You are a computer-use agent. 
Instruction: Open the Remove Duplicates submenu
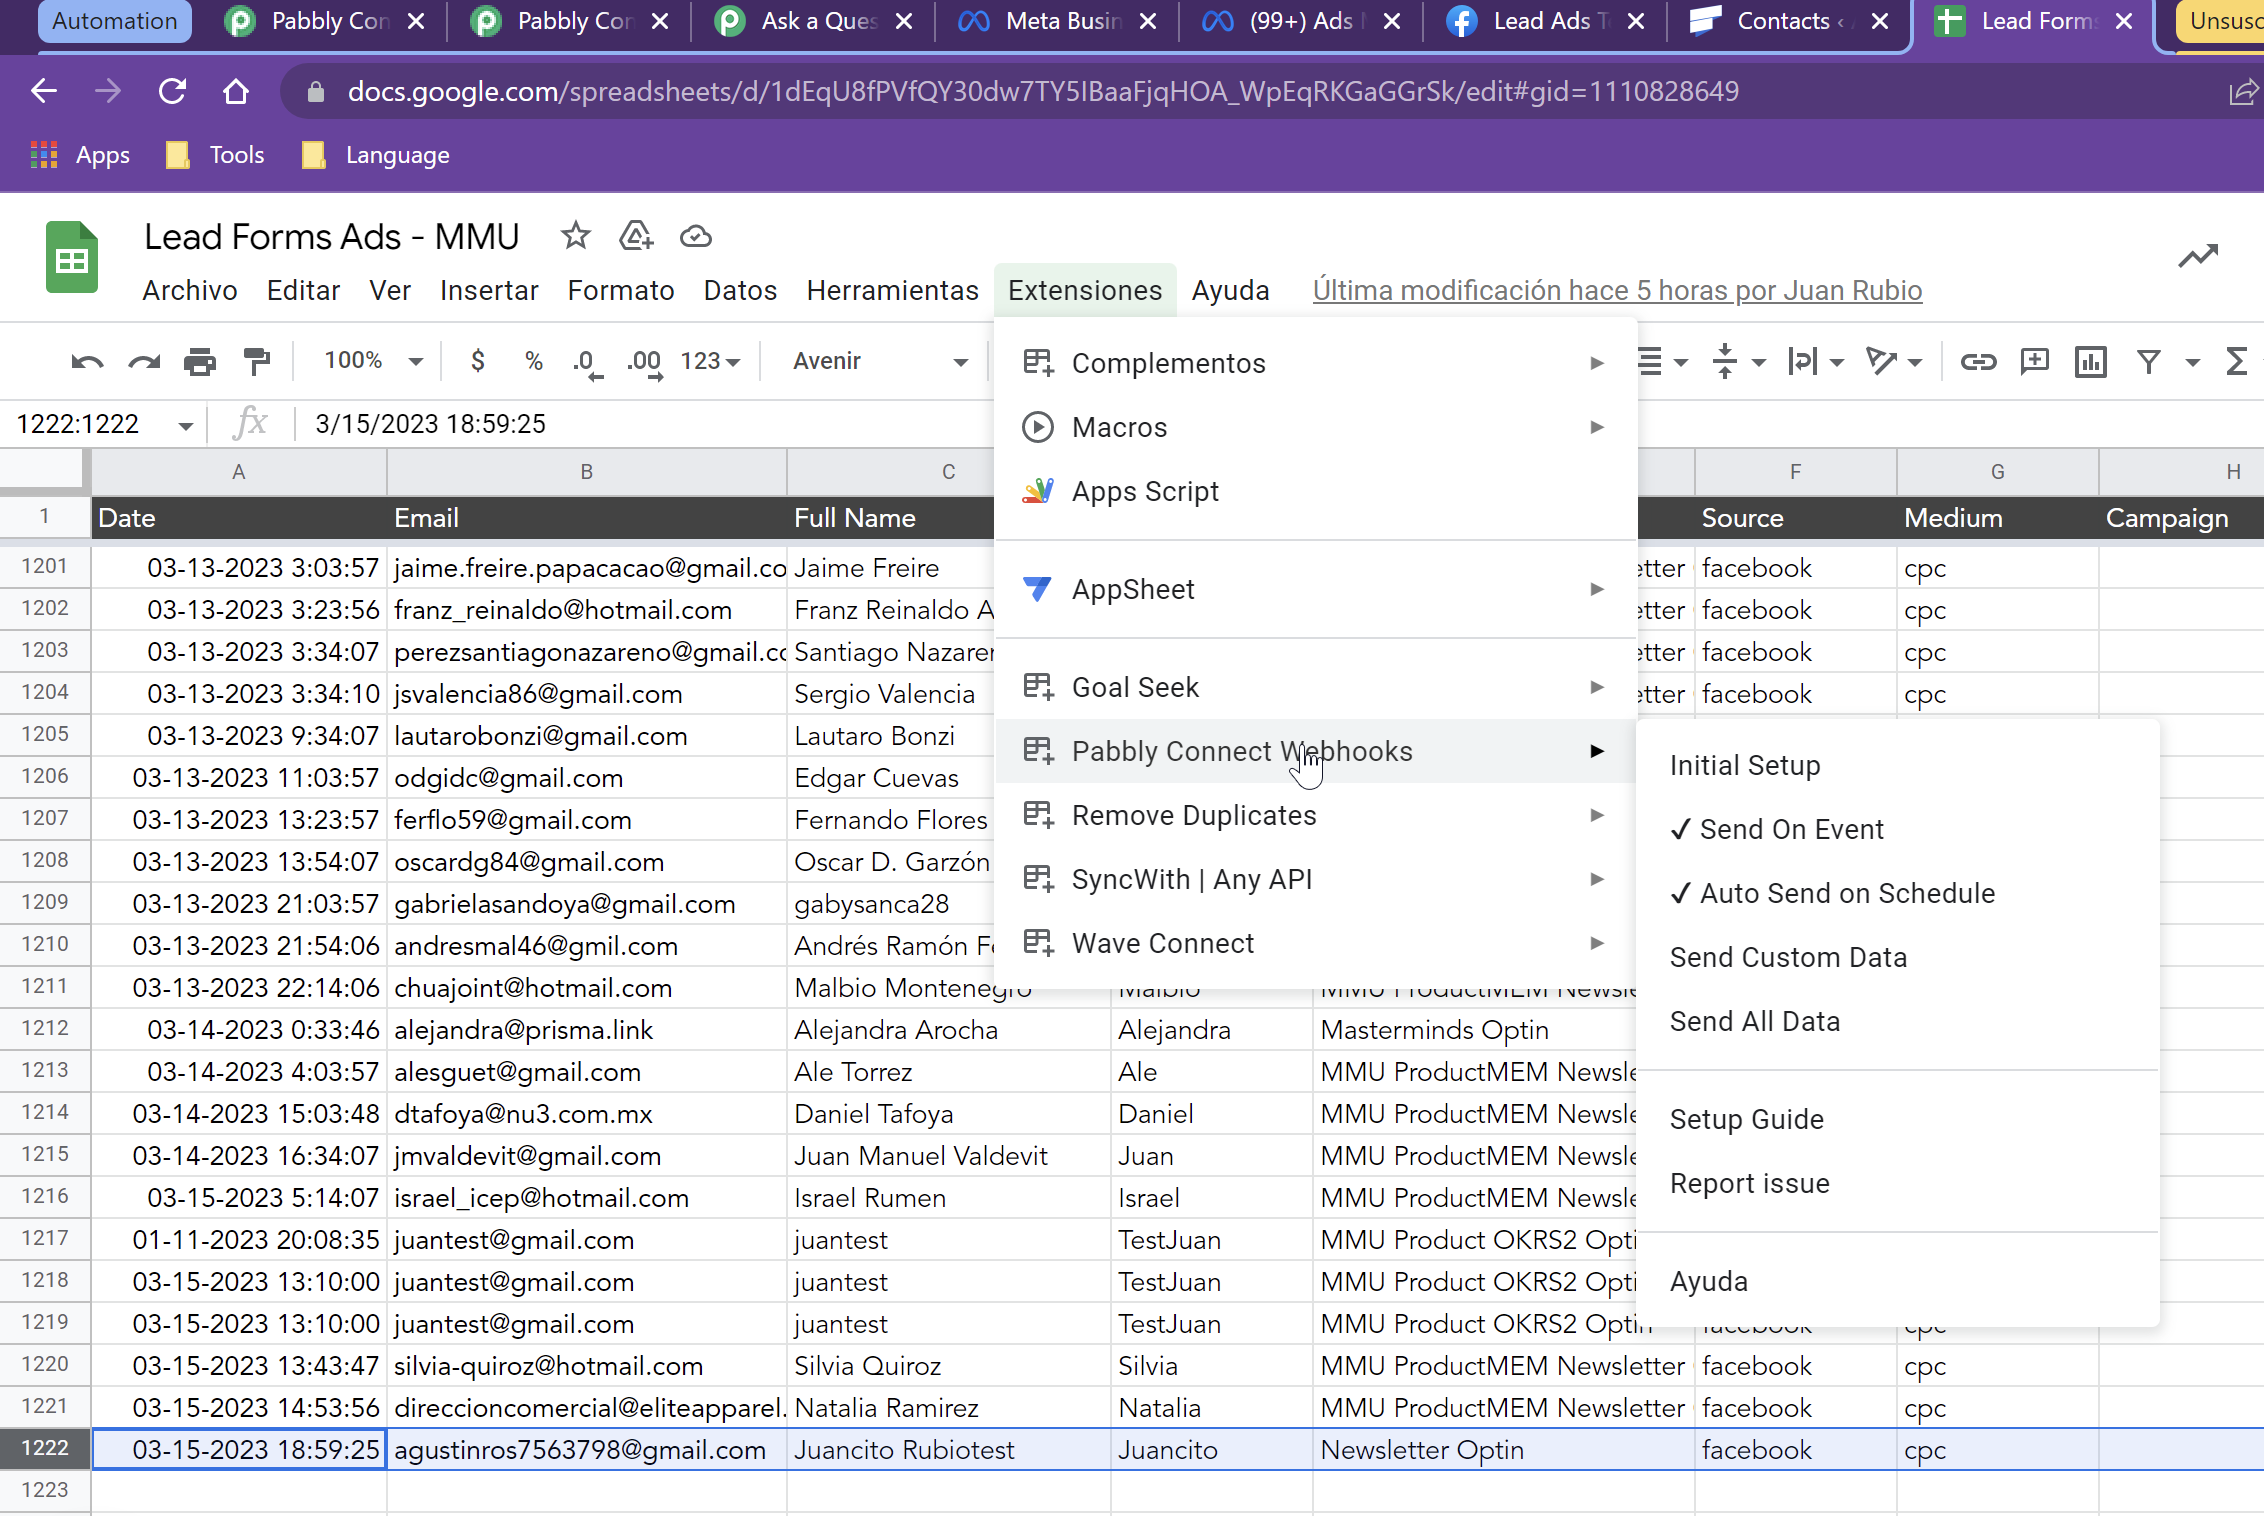point(1316,815)
